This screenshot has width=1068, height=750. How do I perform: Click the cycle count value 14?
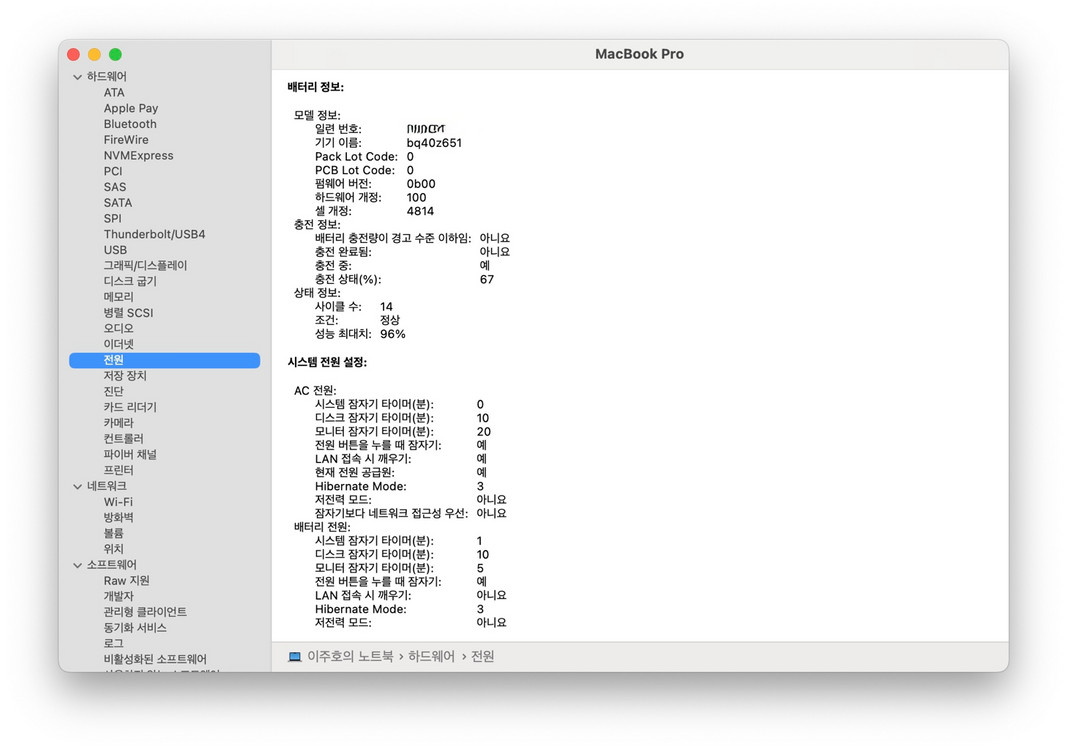click(386, 307)
